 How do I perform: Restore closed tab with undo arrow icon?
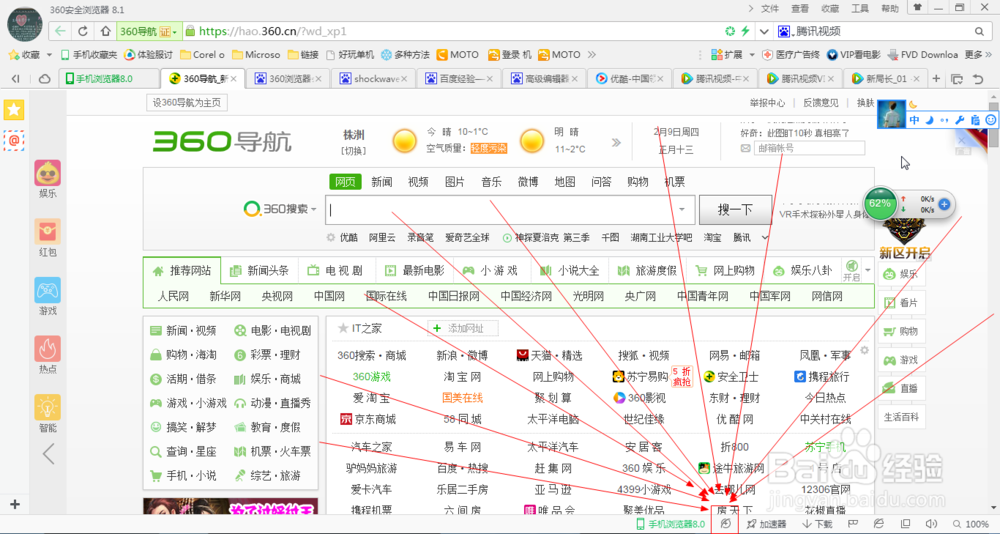point(978,79)
